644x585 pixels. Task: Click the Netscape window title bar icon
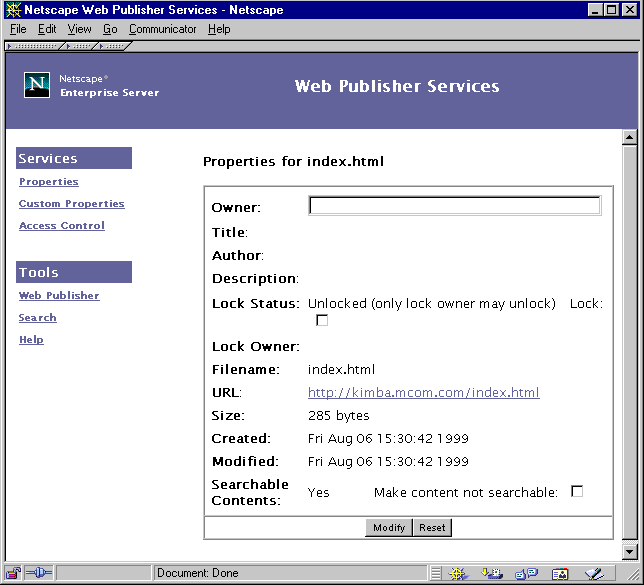[x=13, y=10]
